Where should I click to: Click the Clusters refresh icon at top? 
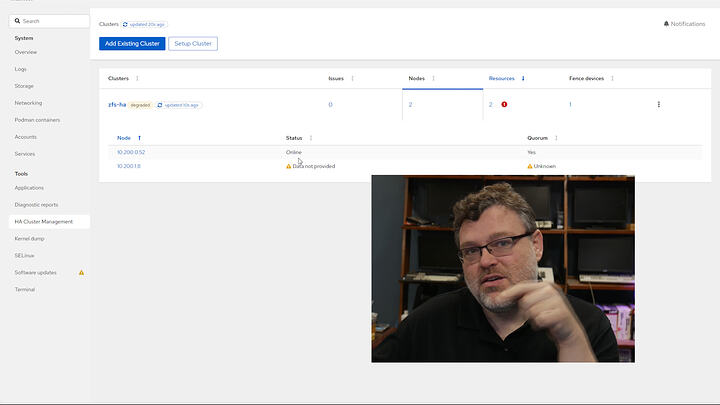(x=125, y=24)
